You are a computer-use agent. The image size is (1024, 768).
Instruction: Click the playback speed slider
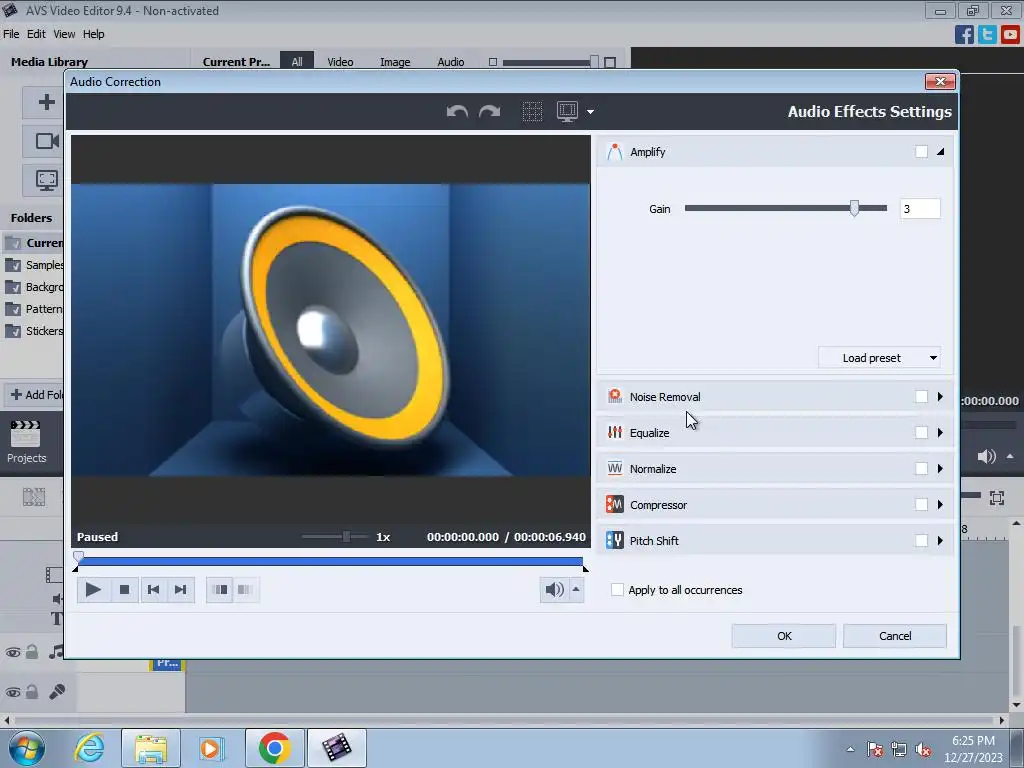335,537
